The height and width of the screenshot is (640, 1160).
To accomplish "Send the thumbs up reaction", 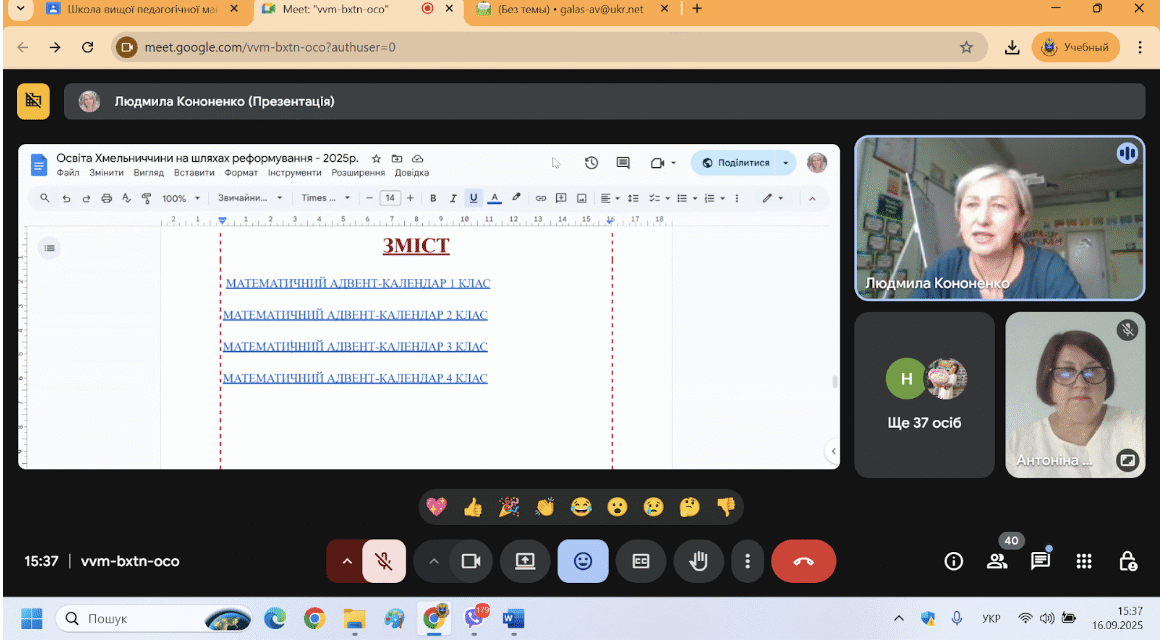I will pos(472,507).
